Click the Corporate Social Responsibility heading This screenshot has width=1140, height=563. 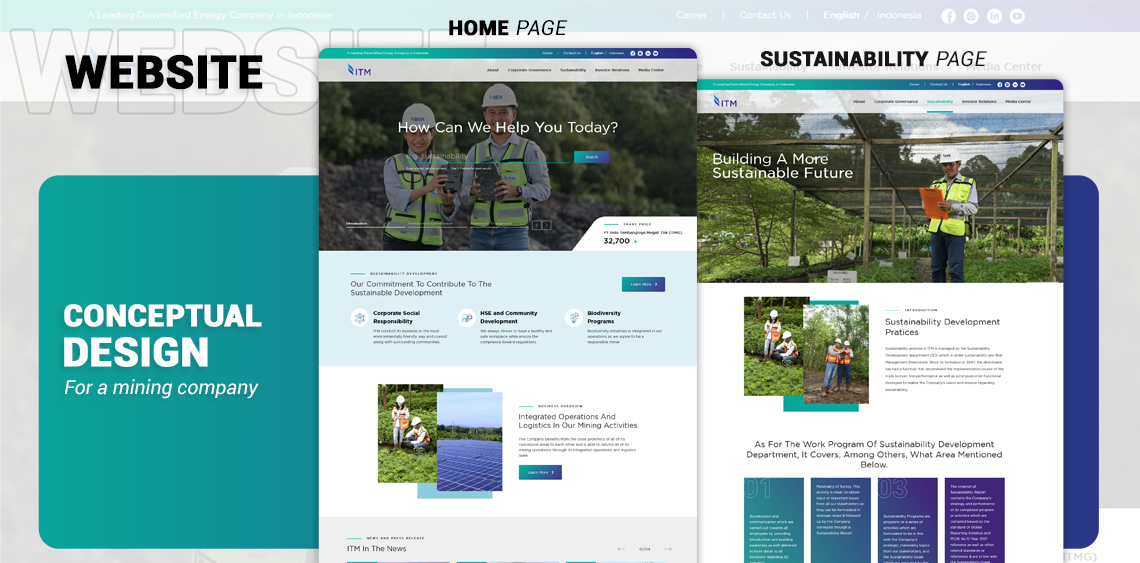399,317
